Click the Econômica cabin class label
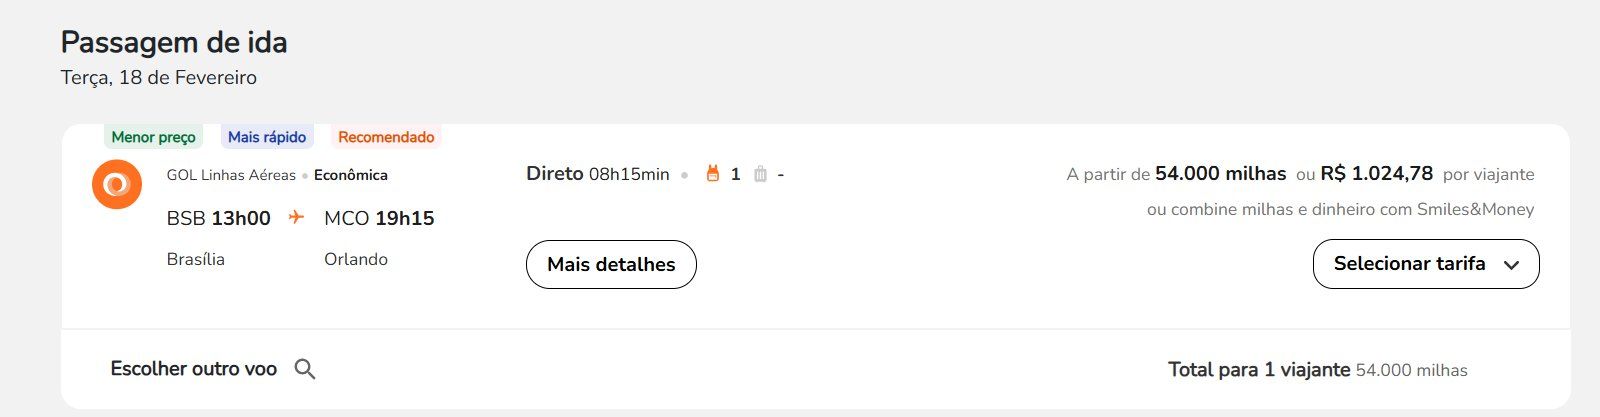Viewport: 1600px width, 417px height. click(x=351, y=175)
